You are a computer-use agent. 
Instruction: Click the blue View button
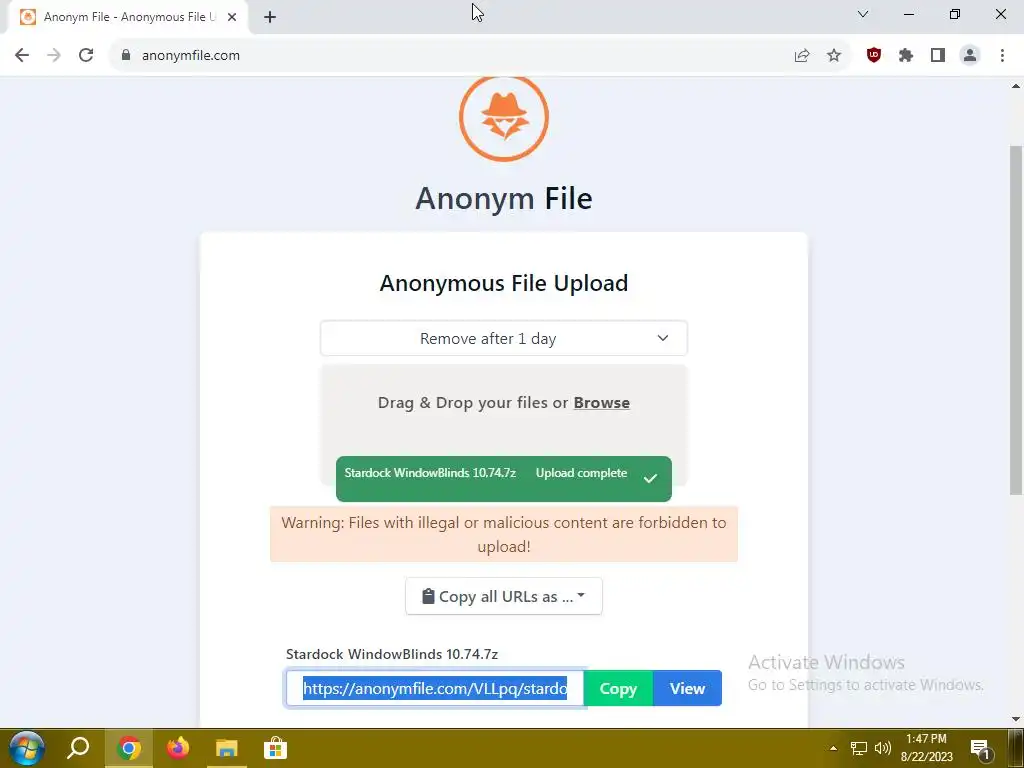point(687,688)
